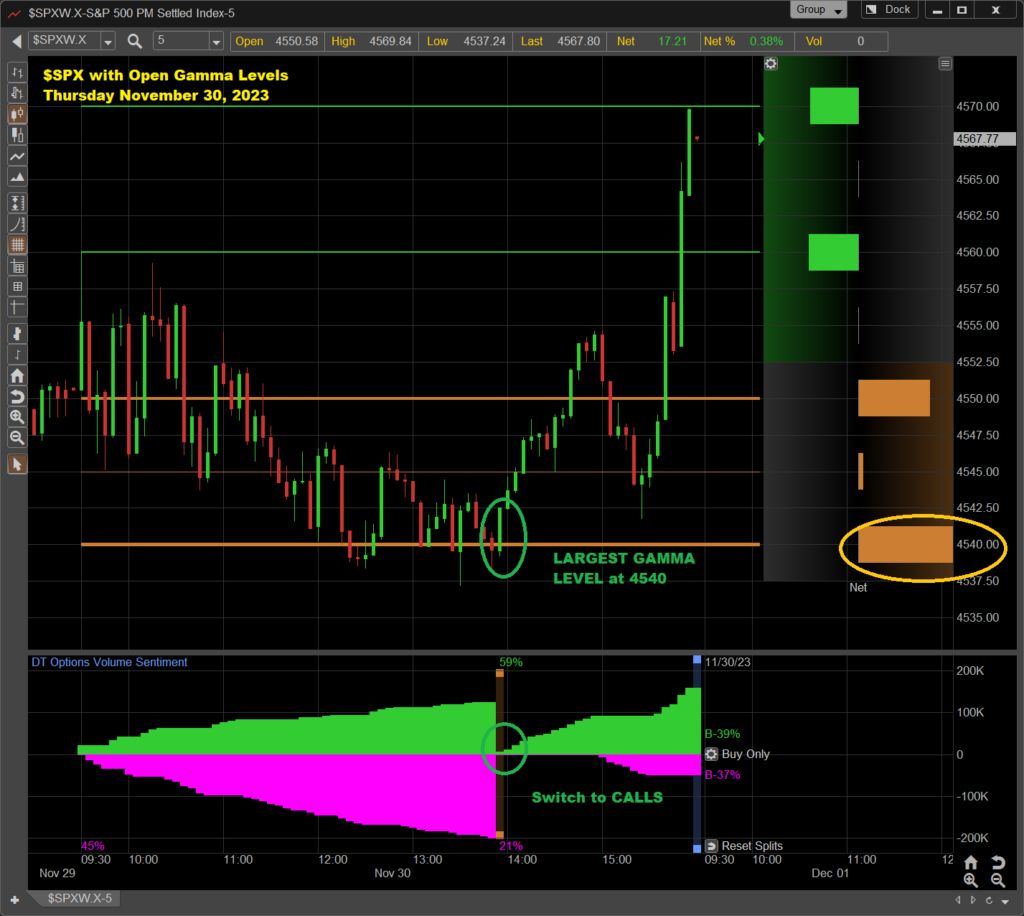This screenshot has width=1024, height=916.
Task: Open the gamma panel hamburger menu
Action: 945,63
